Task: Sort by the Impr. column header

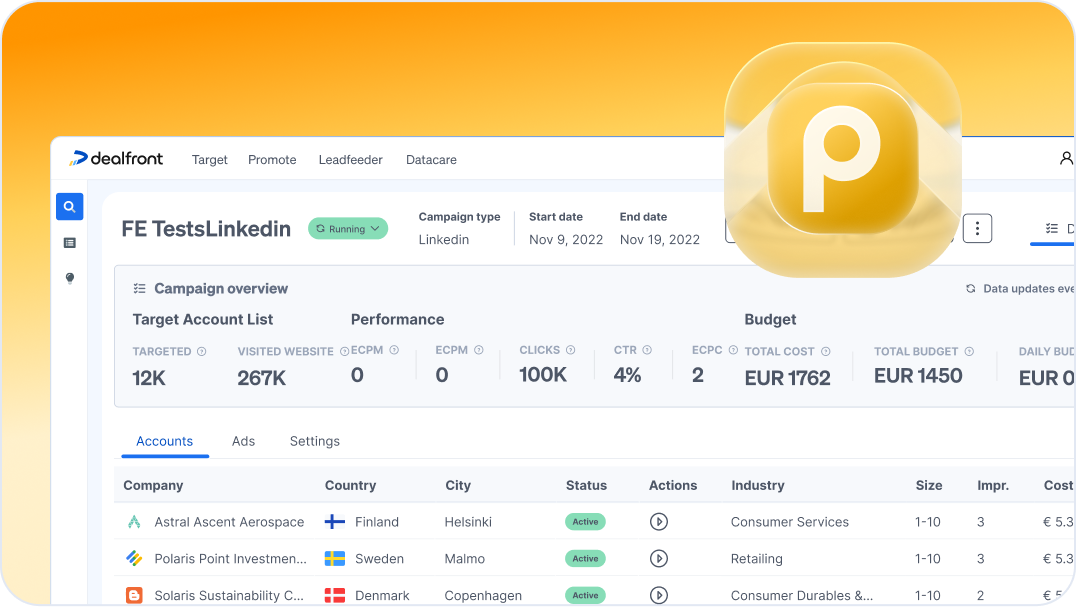Action: tap(993, 486)
